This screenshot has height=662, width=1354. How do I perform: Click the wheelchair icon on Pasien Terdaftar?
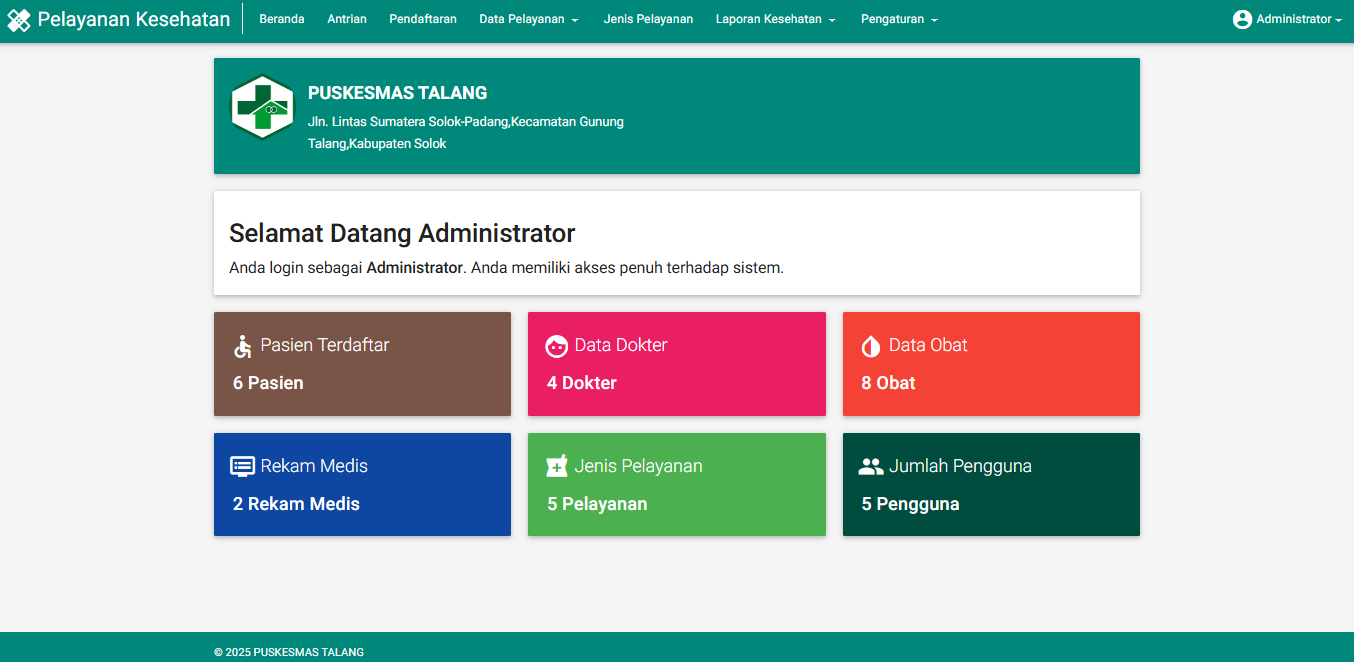pos(243,346)
